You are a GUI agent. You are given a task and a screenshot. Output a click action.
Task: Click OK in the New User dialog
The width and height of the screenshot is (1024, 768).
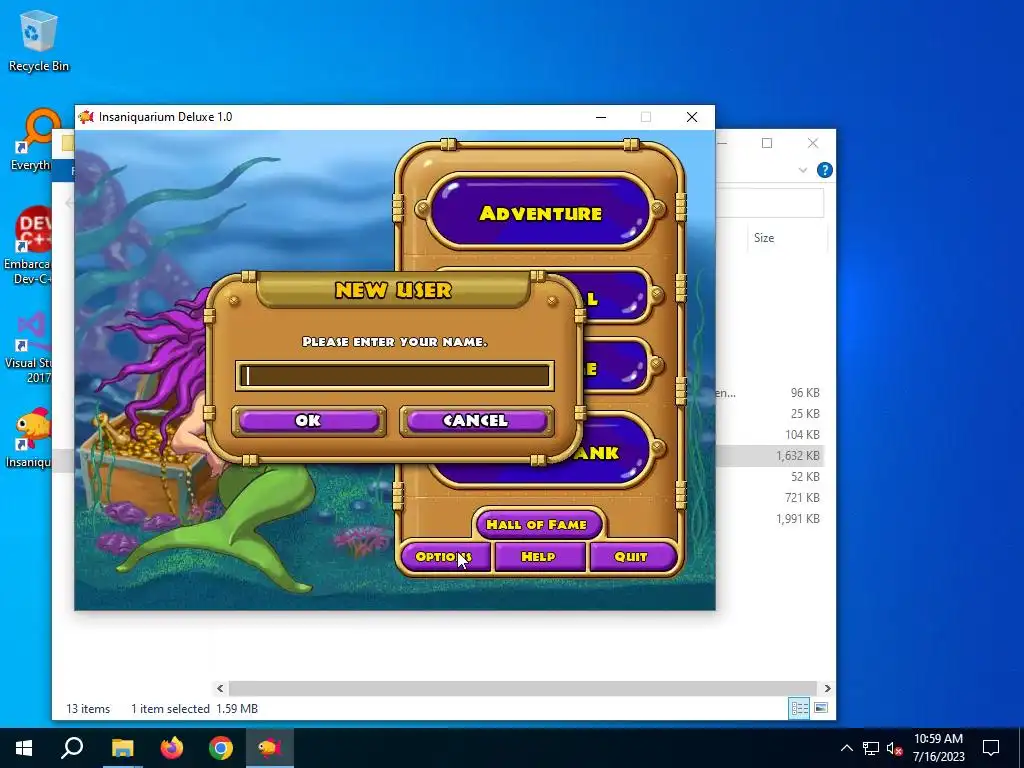(309, 421)
